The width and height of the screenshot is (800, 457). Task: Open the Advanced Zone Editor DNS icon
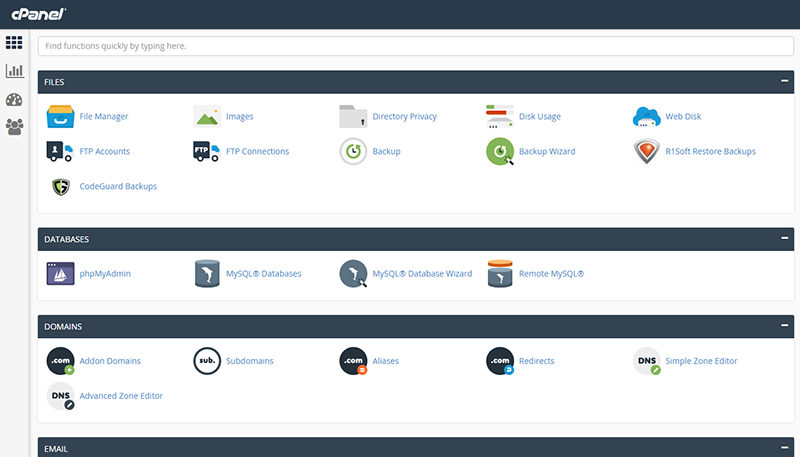[x=60, y=396]
